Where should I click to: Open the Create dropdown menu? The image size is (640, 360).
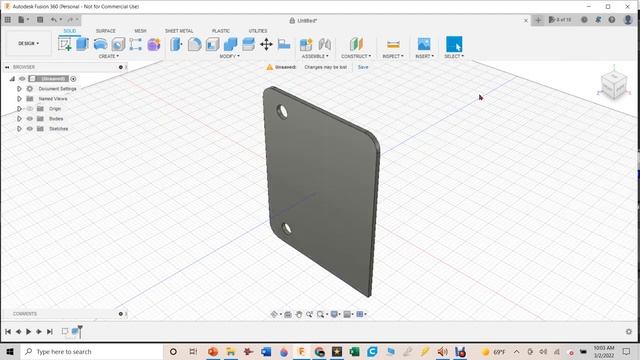tap(109, 56)
